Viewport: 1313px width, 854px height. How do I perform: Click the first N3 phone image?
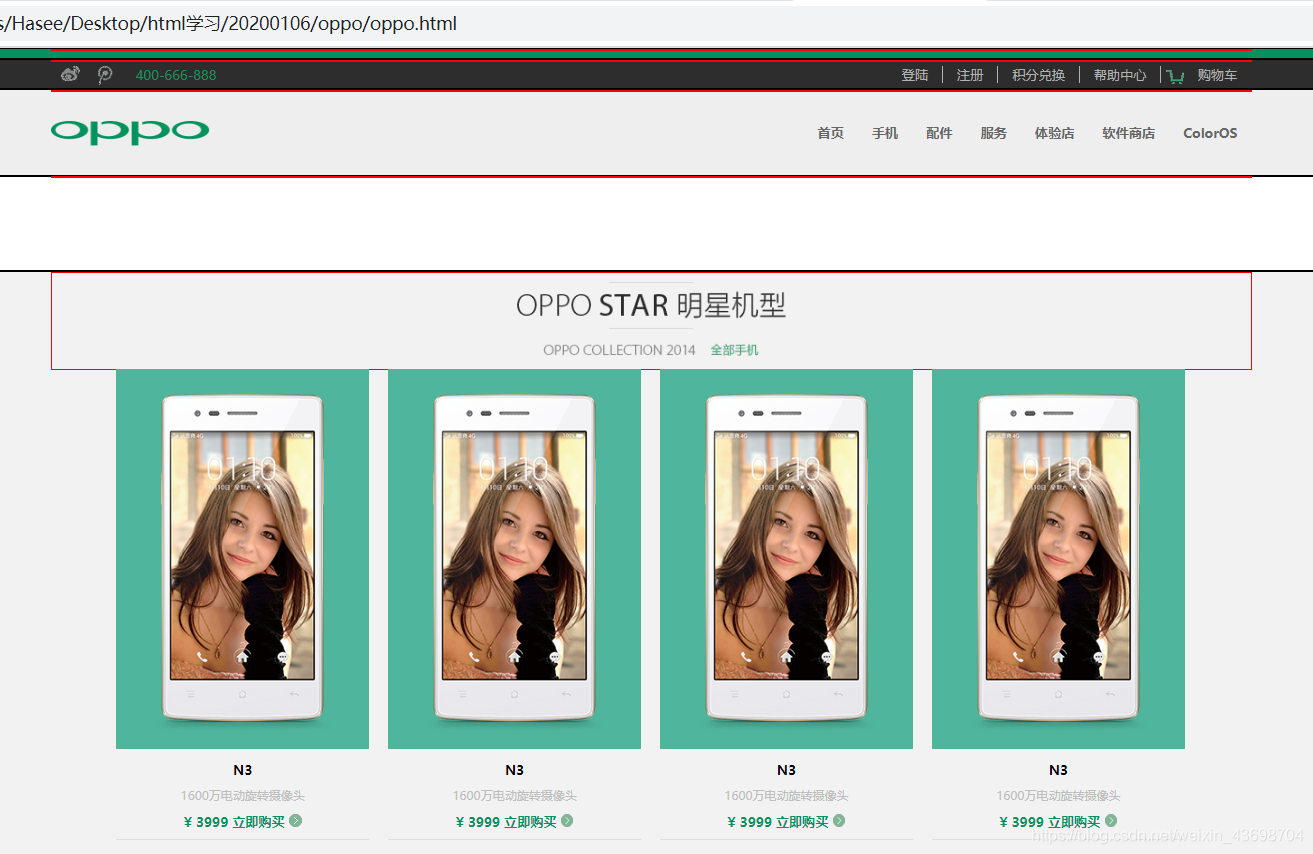pyautogui.click(x=242, y=559)
